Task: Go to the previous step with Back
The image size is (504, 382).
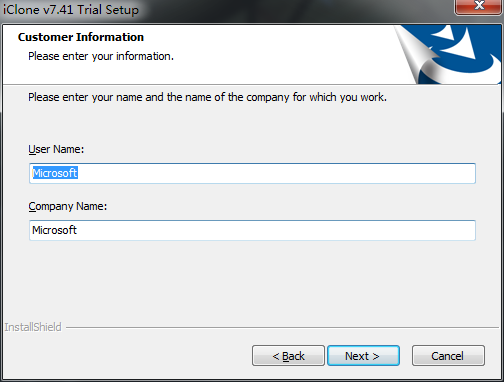Action: [x=288, y=356]
